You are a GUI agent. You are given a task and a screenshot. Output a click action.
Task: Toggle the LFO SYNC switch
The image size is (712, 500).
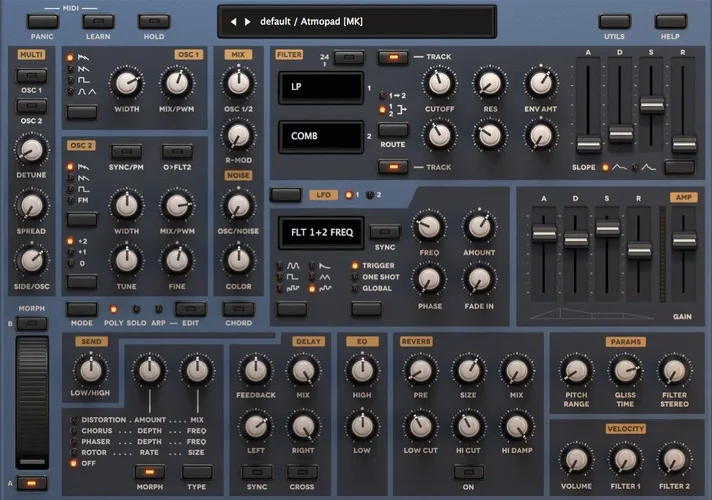click(385, 232)
